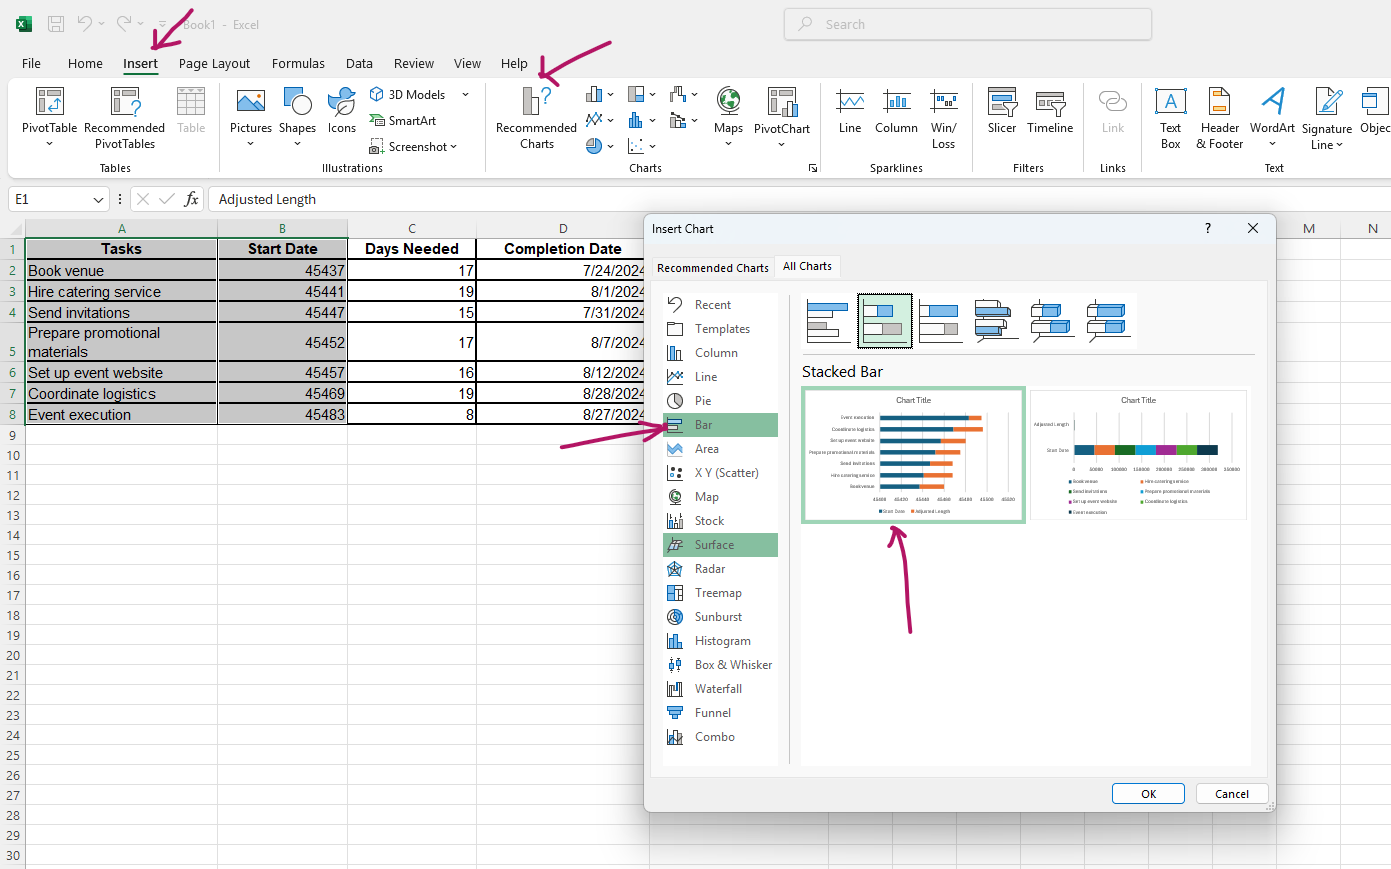Switch to the Data tab
The image size is (1391, 869).
click(359, 63)
